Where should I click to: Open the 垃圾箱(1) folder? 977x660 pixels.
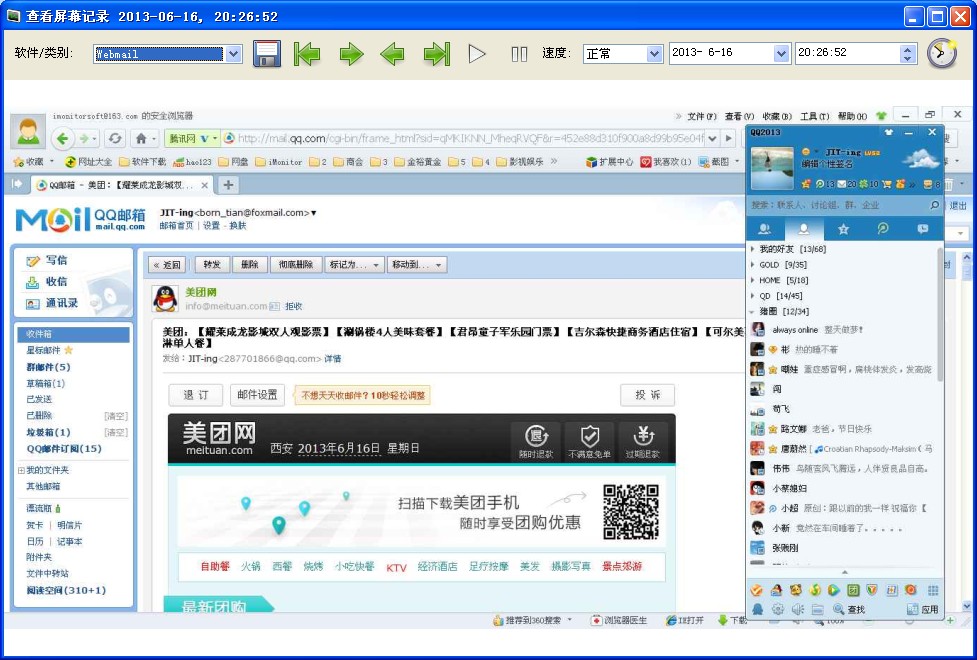[x=48, y=432]
